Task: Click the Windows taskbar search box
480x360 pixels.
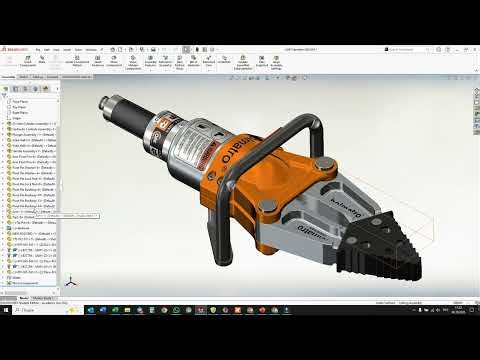Action: pyautogui.click(x=47, y=310)
